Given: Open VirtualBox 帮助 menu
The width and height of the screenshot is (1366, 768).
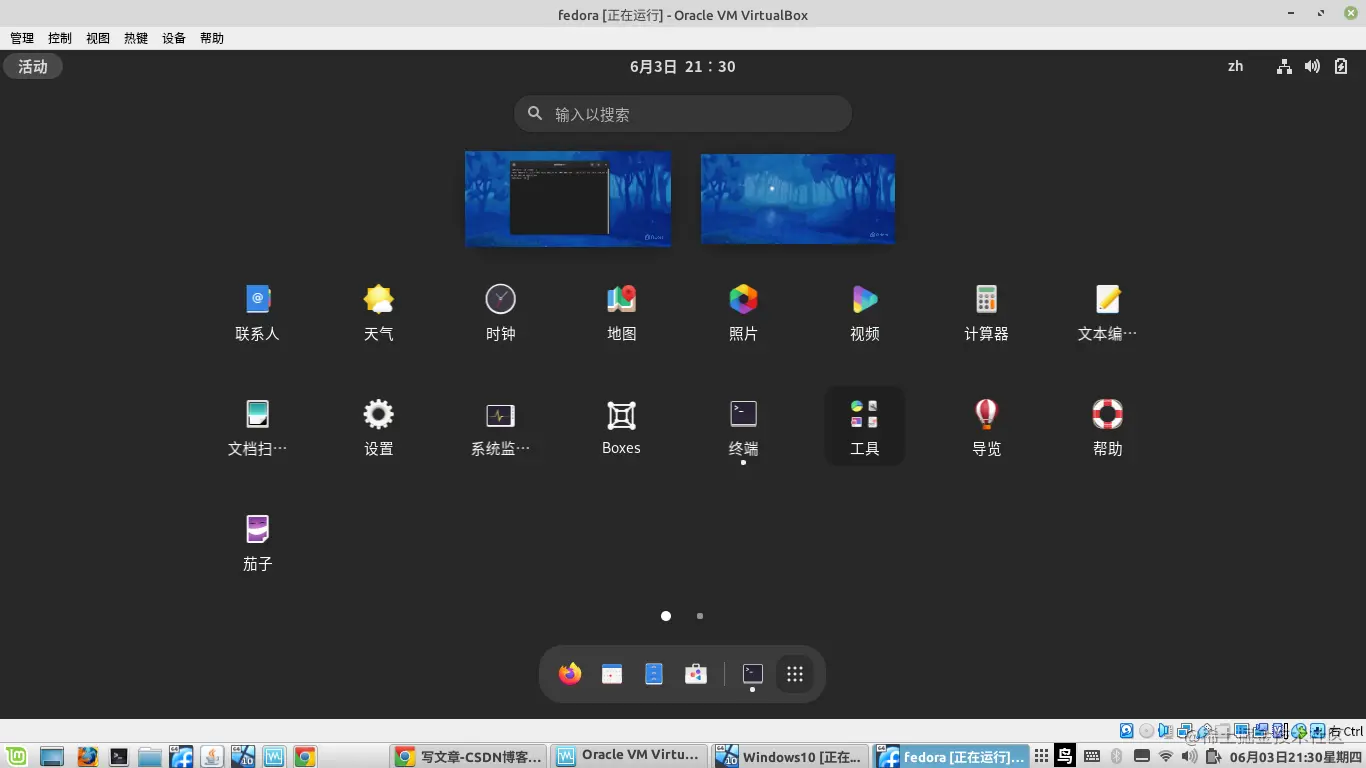Looking at the screenshot, I should [x=212, y=38].
